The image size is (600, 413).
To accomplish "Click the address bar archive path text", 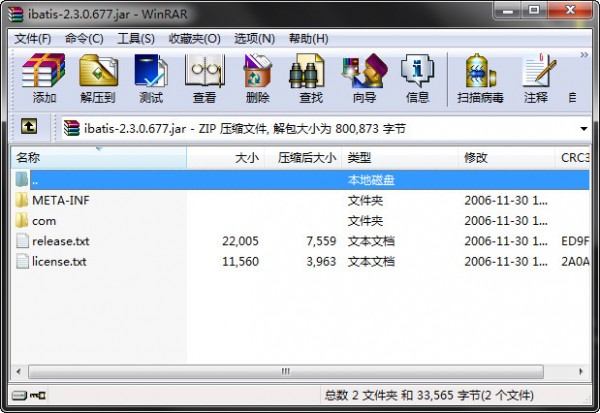I will [x=245, y=129].
